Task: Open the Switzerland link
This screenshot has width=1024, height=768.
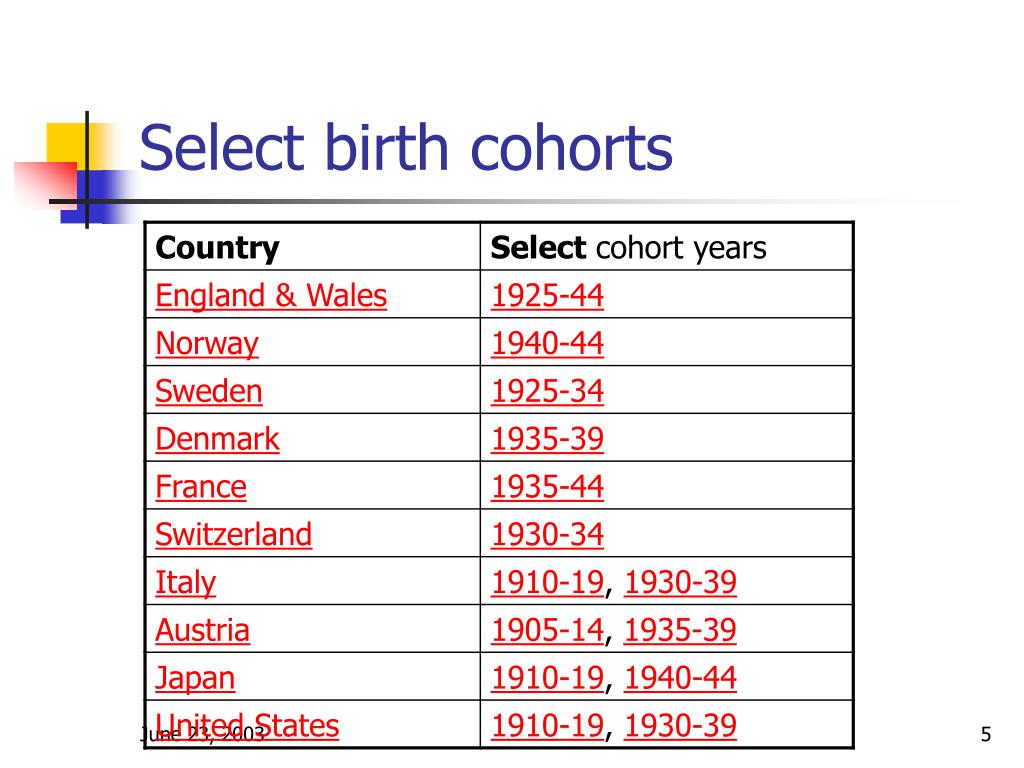Action: coord(234,534)
